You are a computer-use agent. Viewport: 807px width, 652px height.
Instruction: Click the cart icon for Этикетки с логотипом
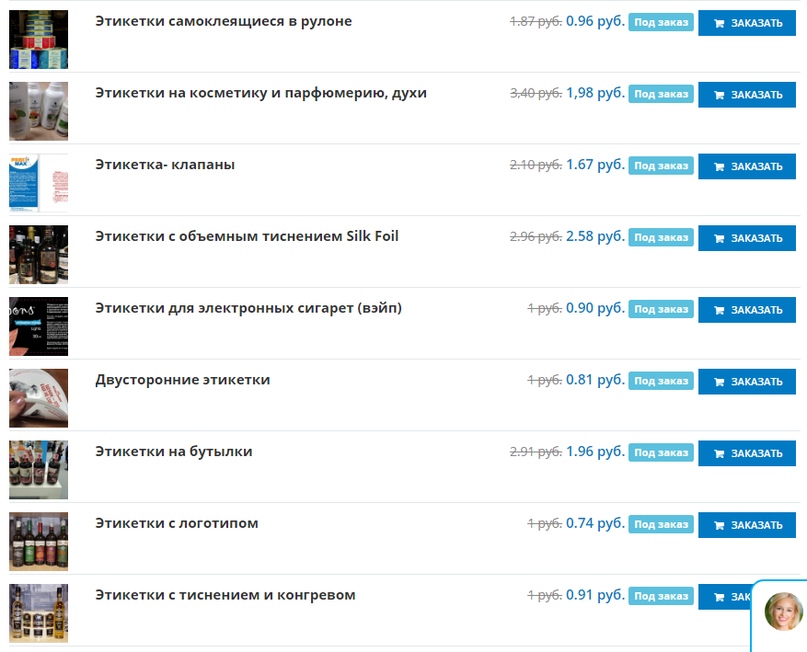click(719, 525)
